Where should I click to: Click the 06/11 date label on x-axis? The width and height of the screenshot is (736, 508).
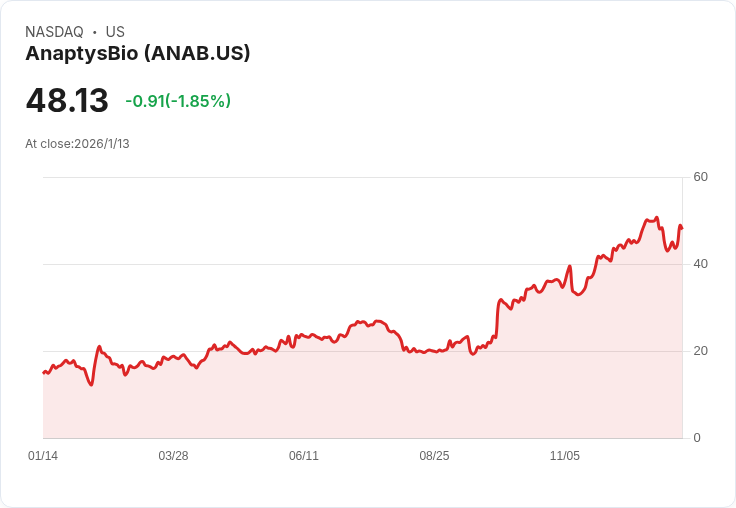coord(304,455)
